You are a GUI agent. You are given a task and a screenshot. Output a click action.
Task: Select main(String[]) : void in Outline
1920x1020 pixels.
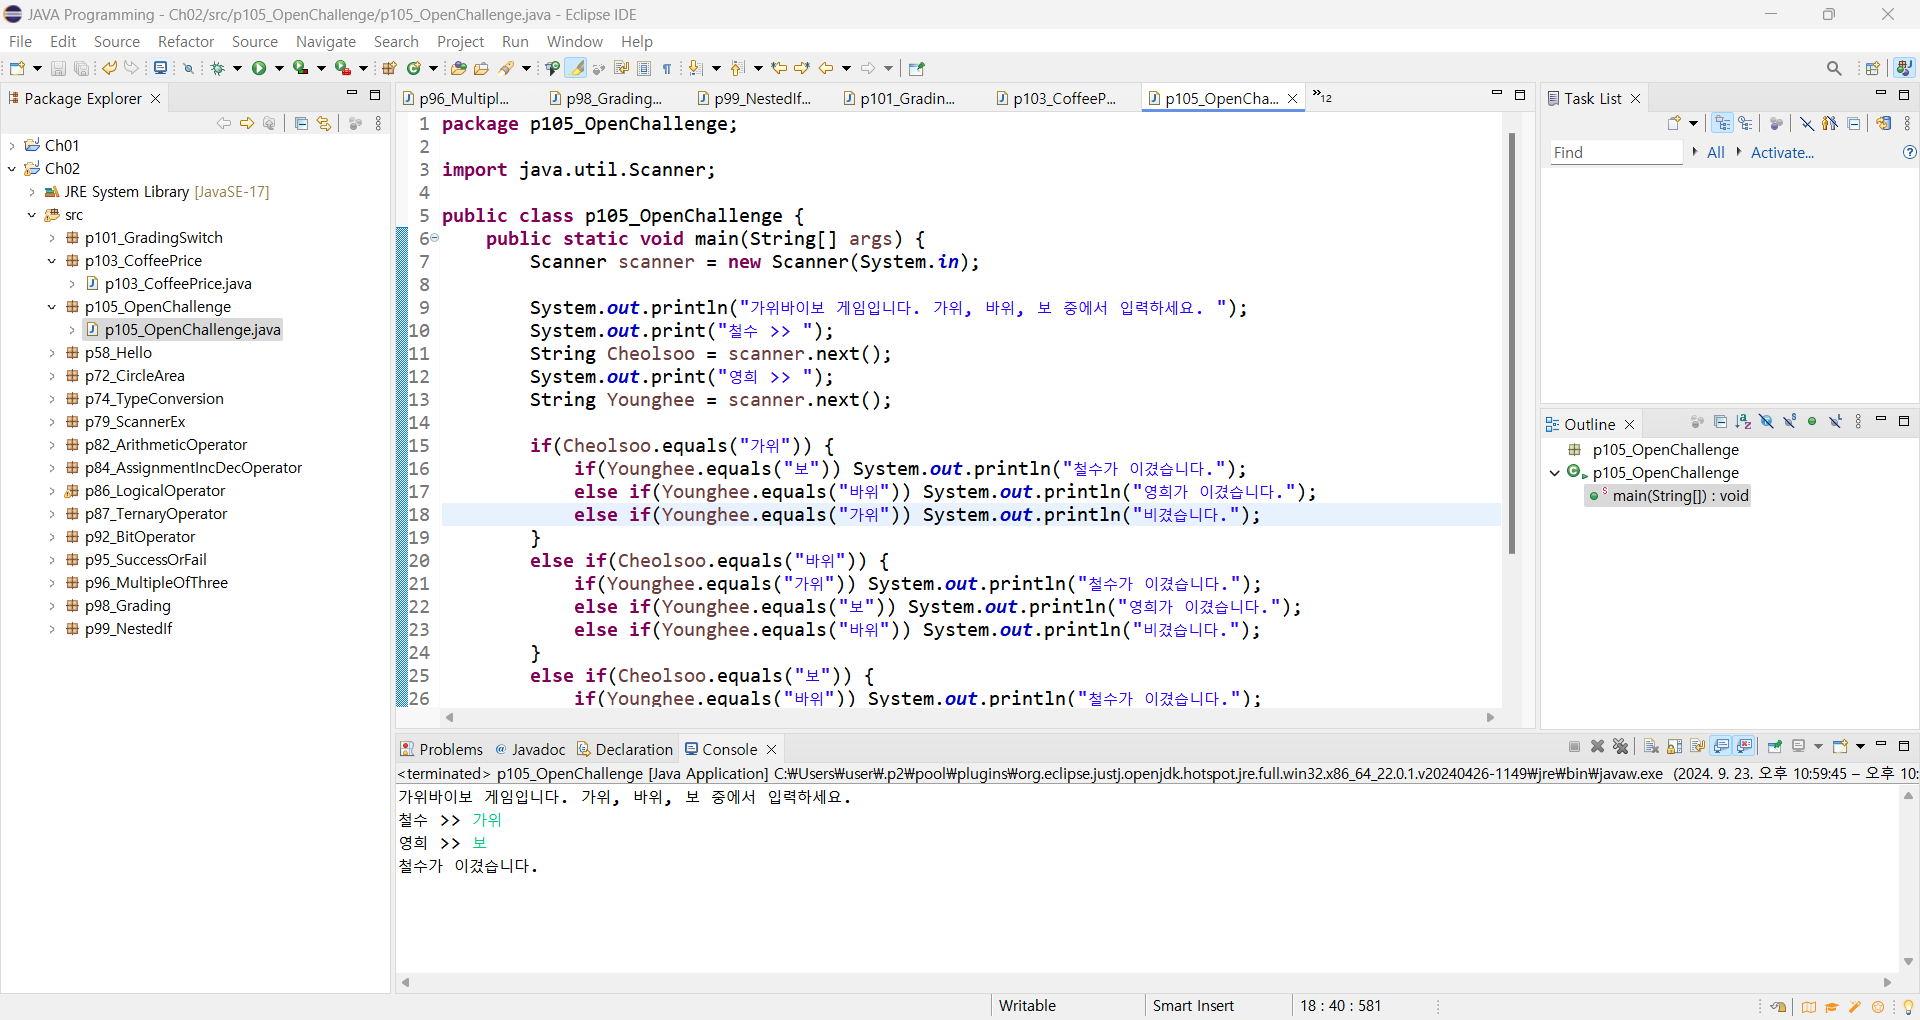click(x=1680, y=496)
